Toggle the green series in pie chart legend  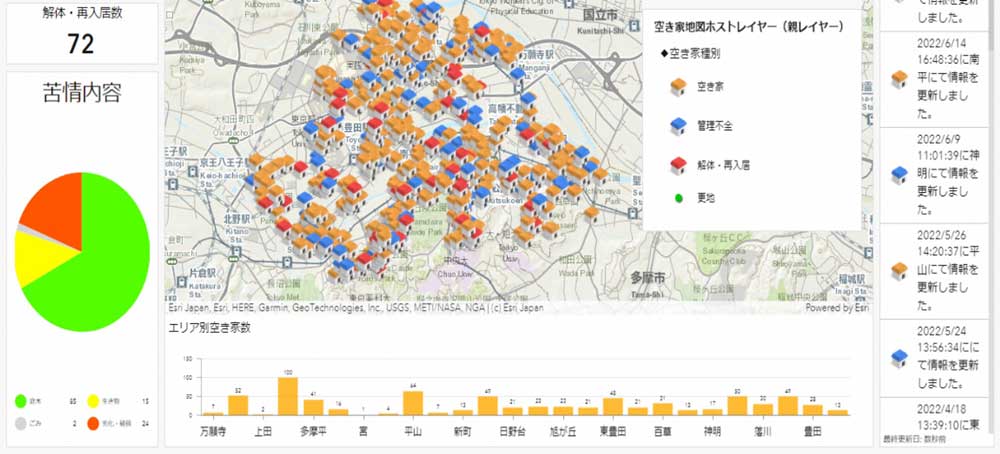pyautogui.click(x=20, y=402)
